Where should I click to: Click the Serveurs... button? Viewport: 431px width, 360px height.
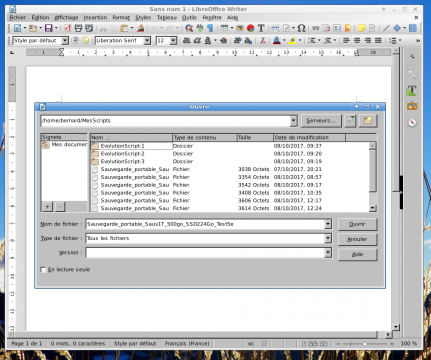(x=321, y=120)
